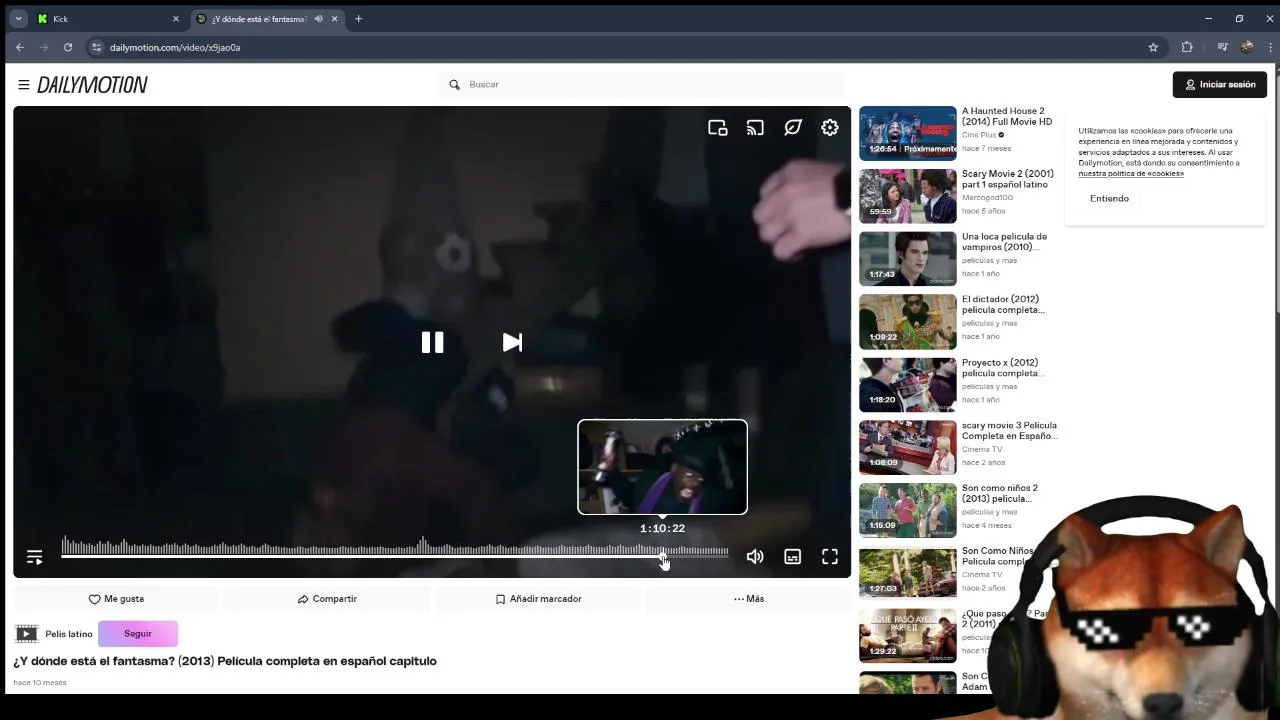Go to the Dailymotion logo homepage
The image size is (1280, 720).
click(92, 85)
